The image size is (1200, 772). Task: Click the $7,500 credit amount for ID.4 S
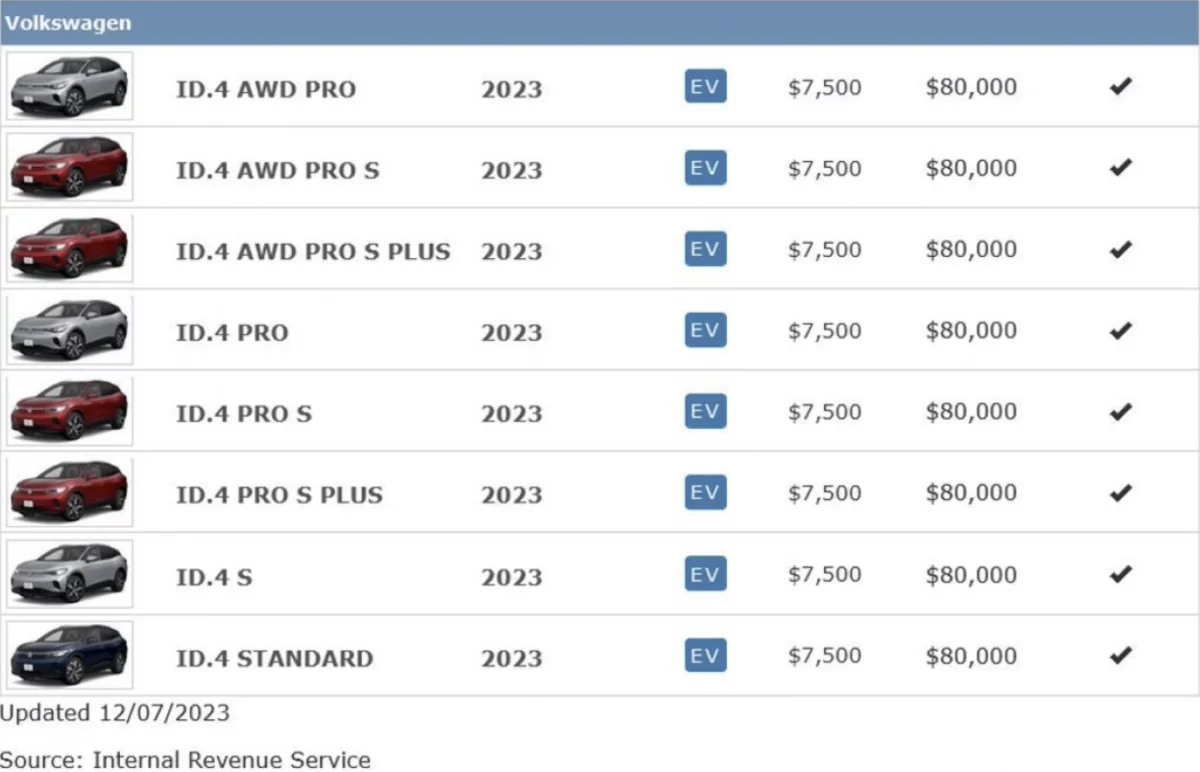(824, 574)
